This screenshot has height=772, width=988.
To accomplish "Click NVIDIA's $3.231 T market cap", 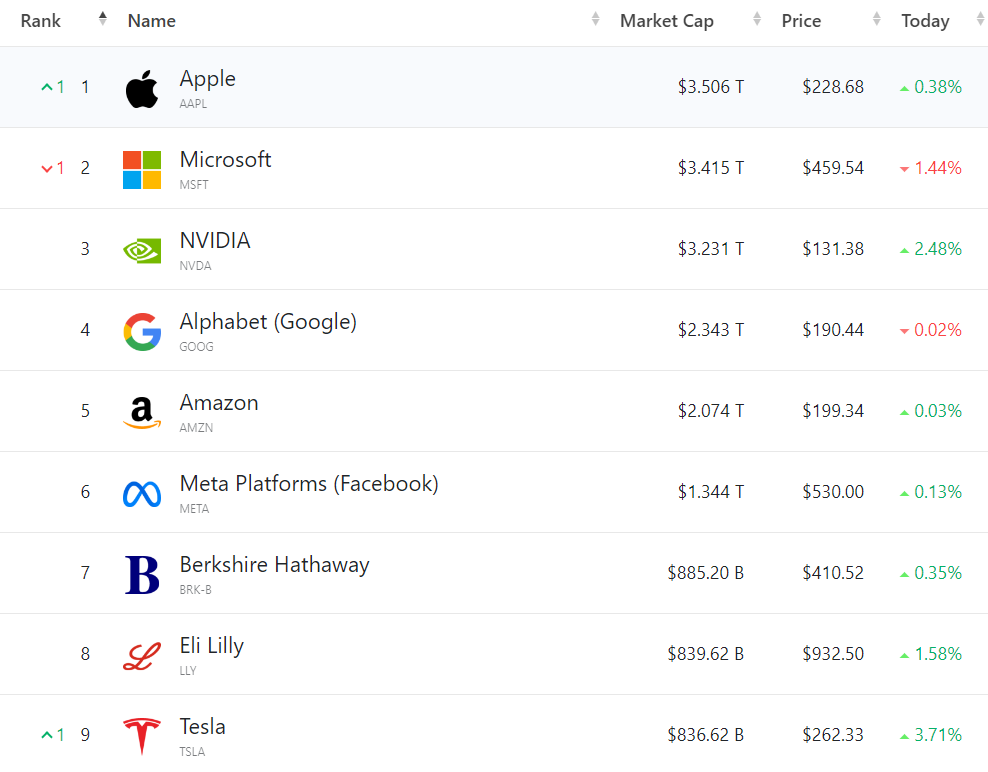I will tap(710, 249).
